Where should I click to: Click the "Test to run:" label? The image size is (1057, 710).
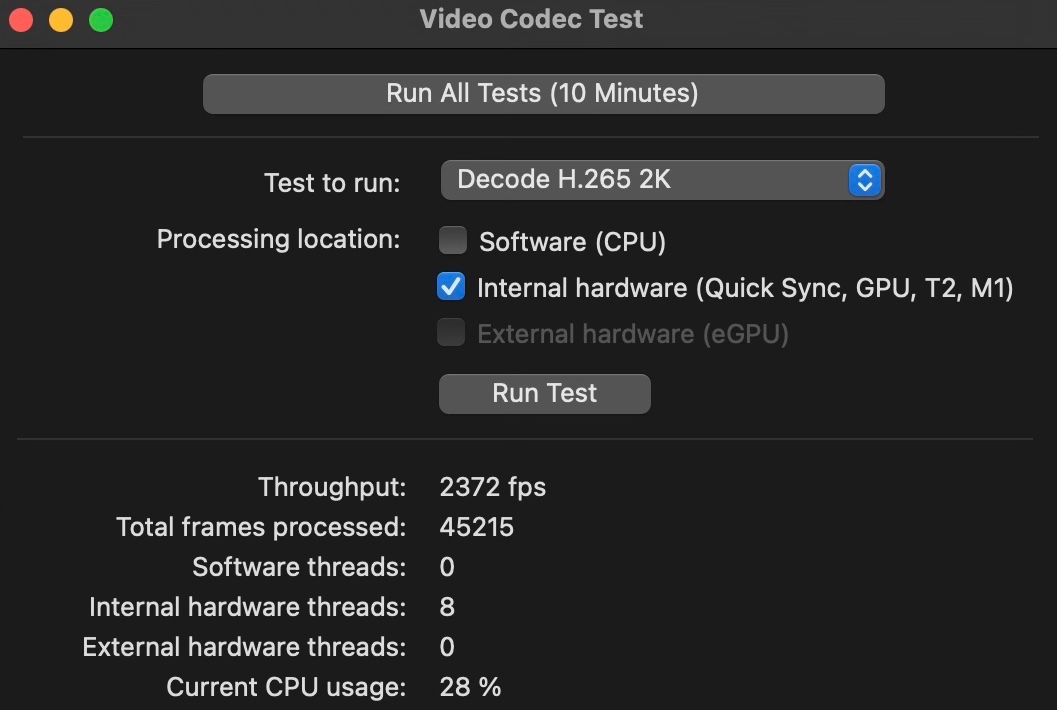pyautogui.click(x=332, y=183)
